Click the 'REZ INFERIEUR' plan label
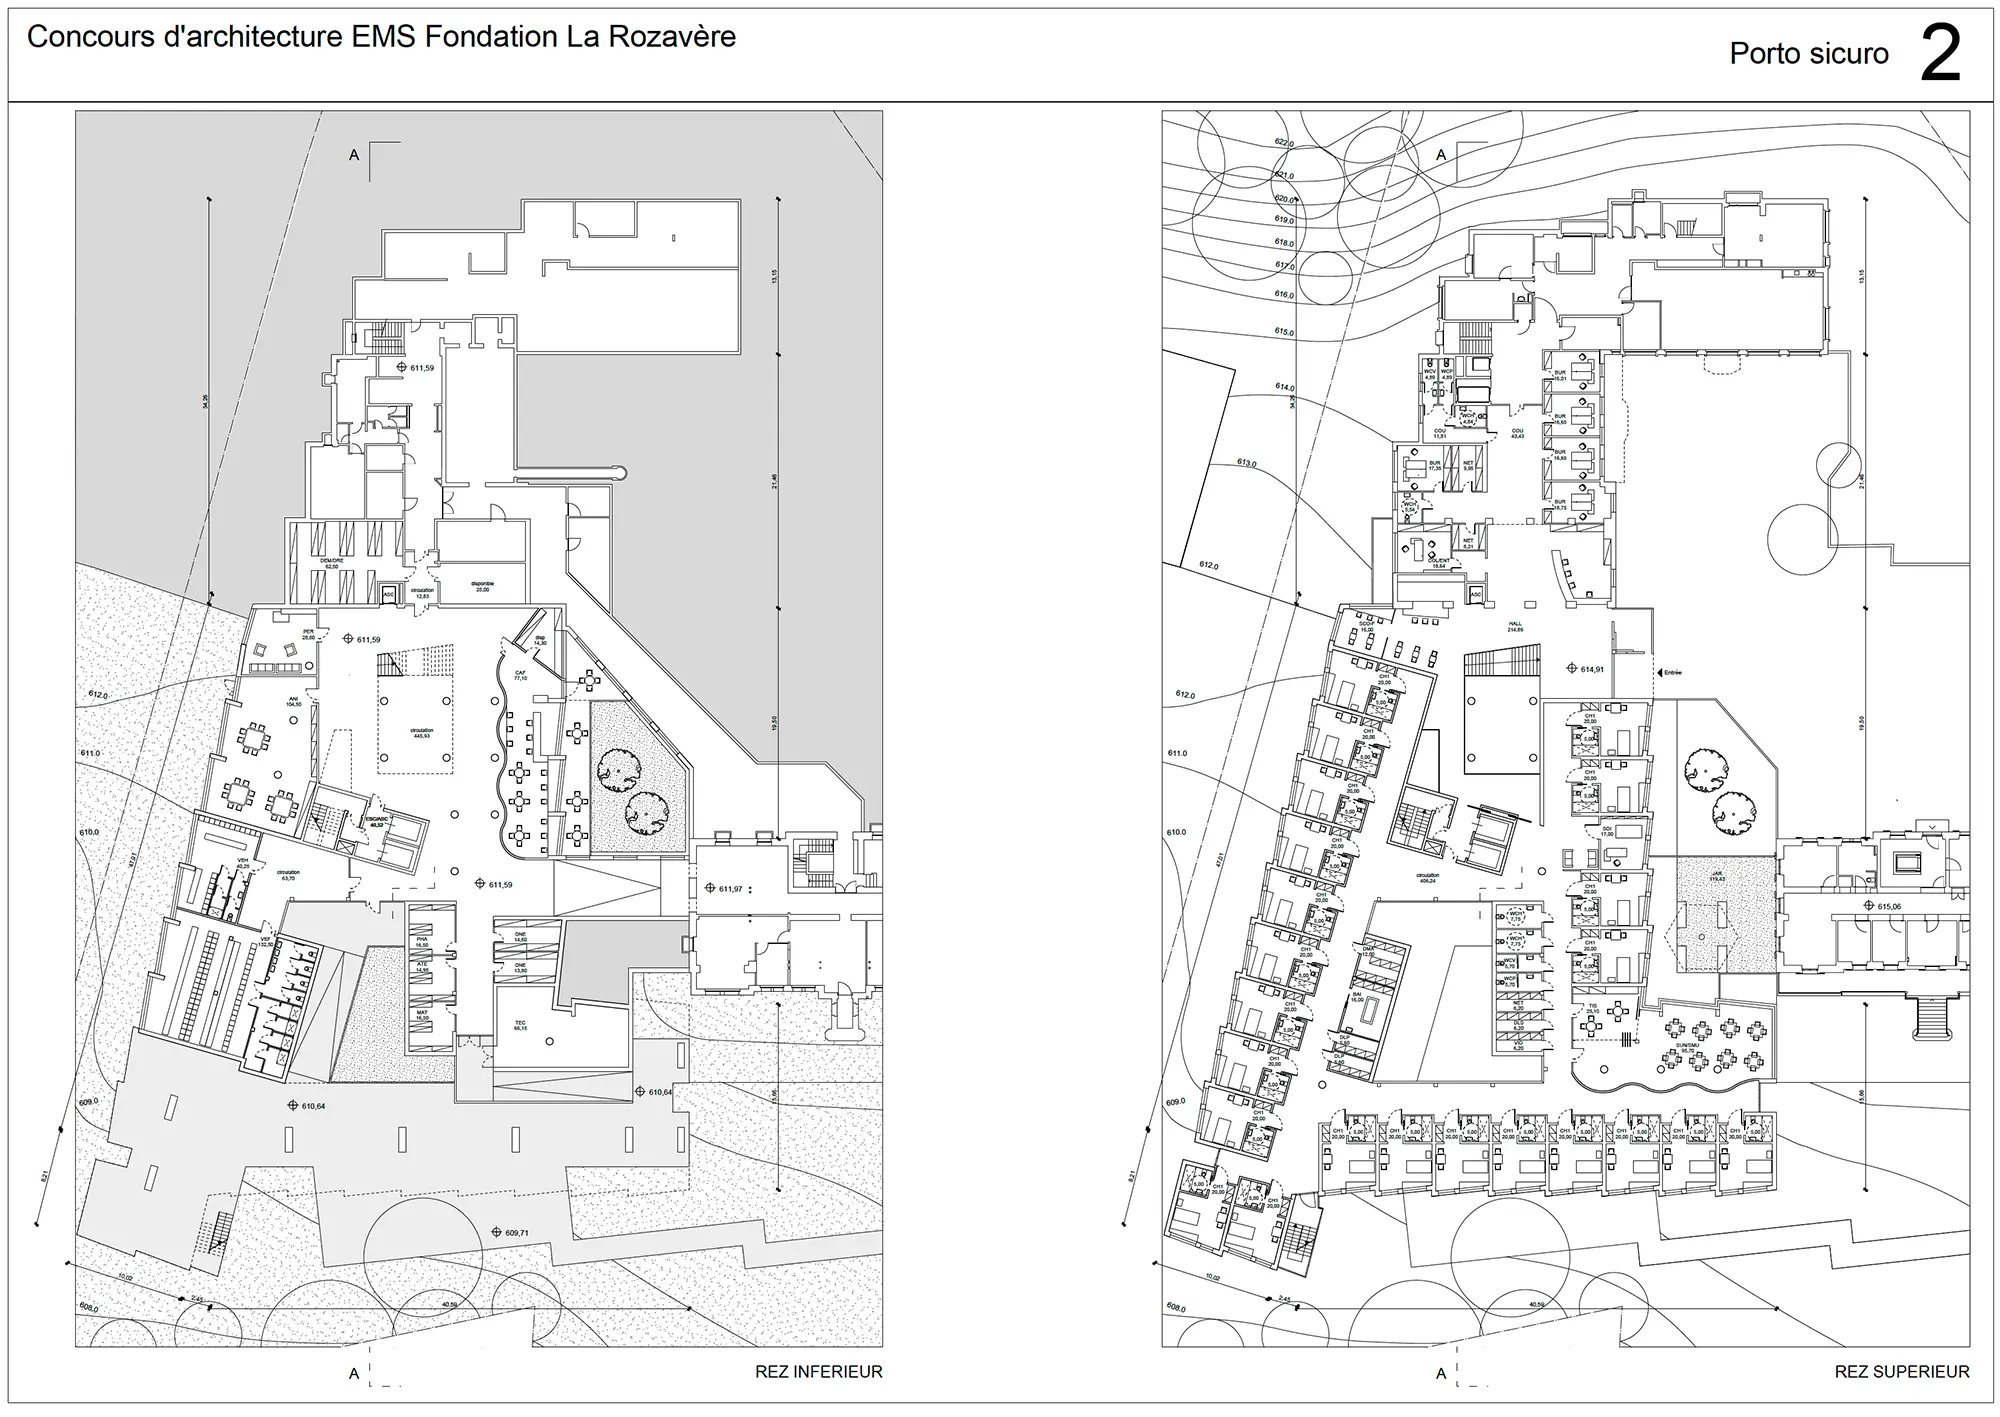Screen dimensions: 2000x1417 (818, 1372)
